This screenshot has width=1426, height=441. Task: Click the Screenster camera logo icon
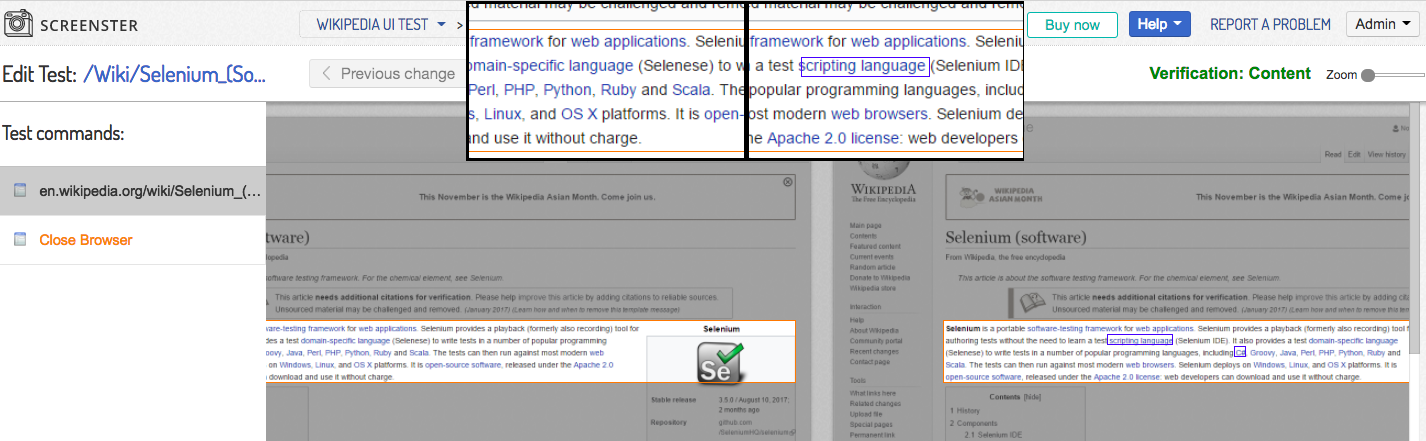point(17,25)
